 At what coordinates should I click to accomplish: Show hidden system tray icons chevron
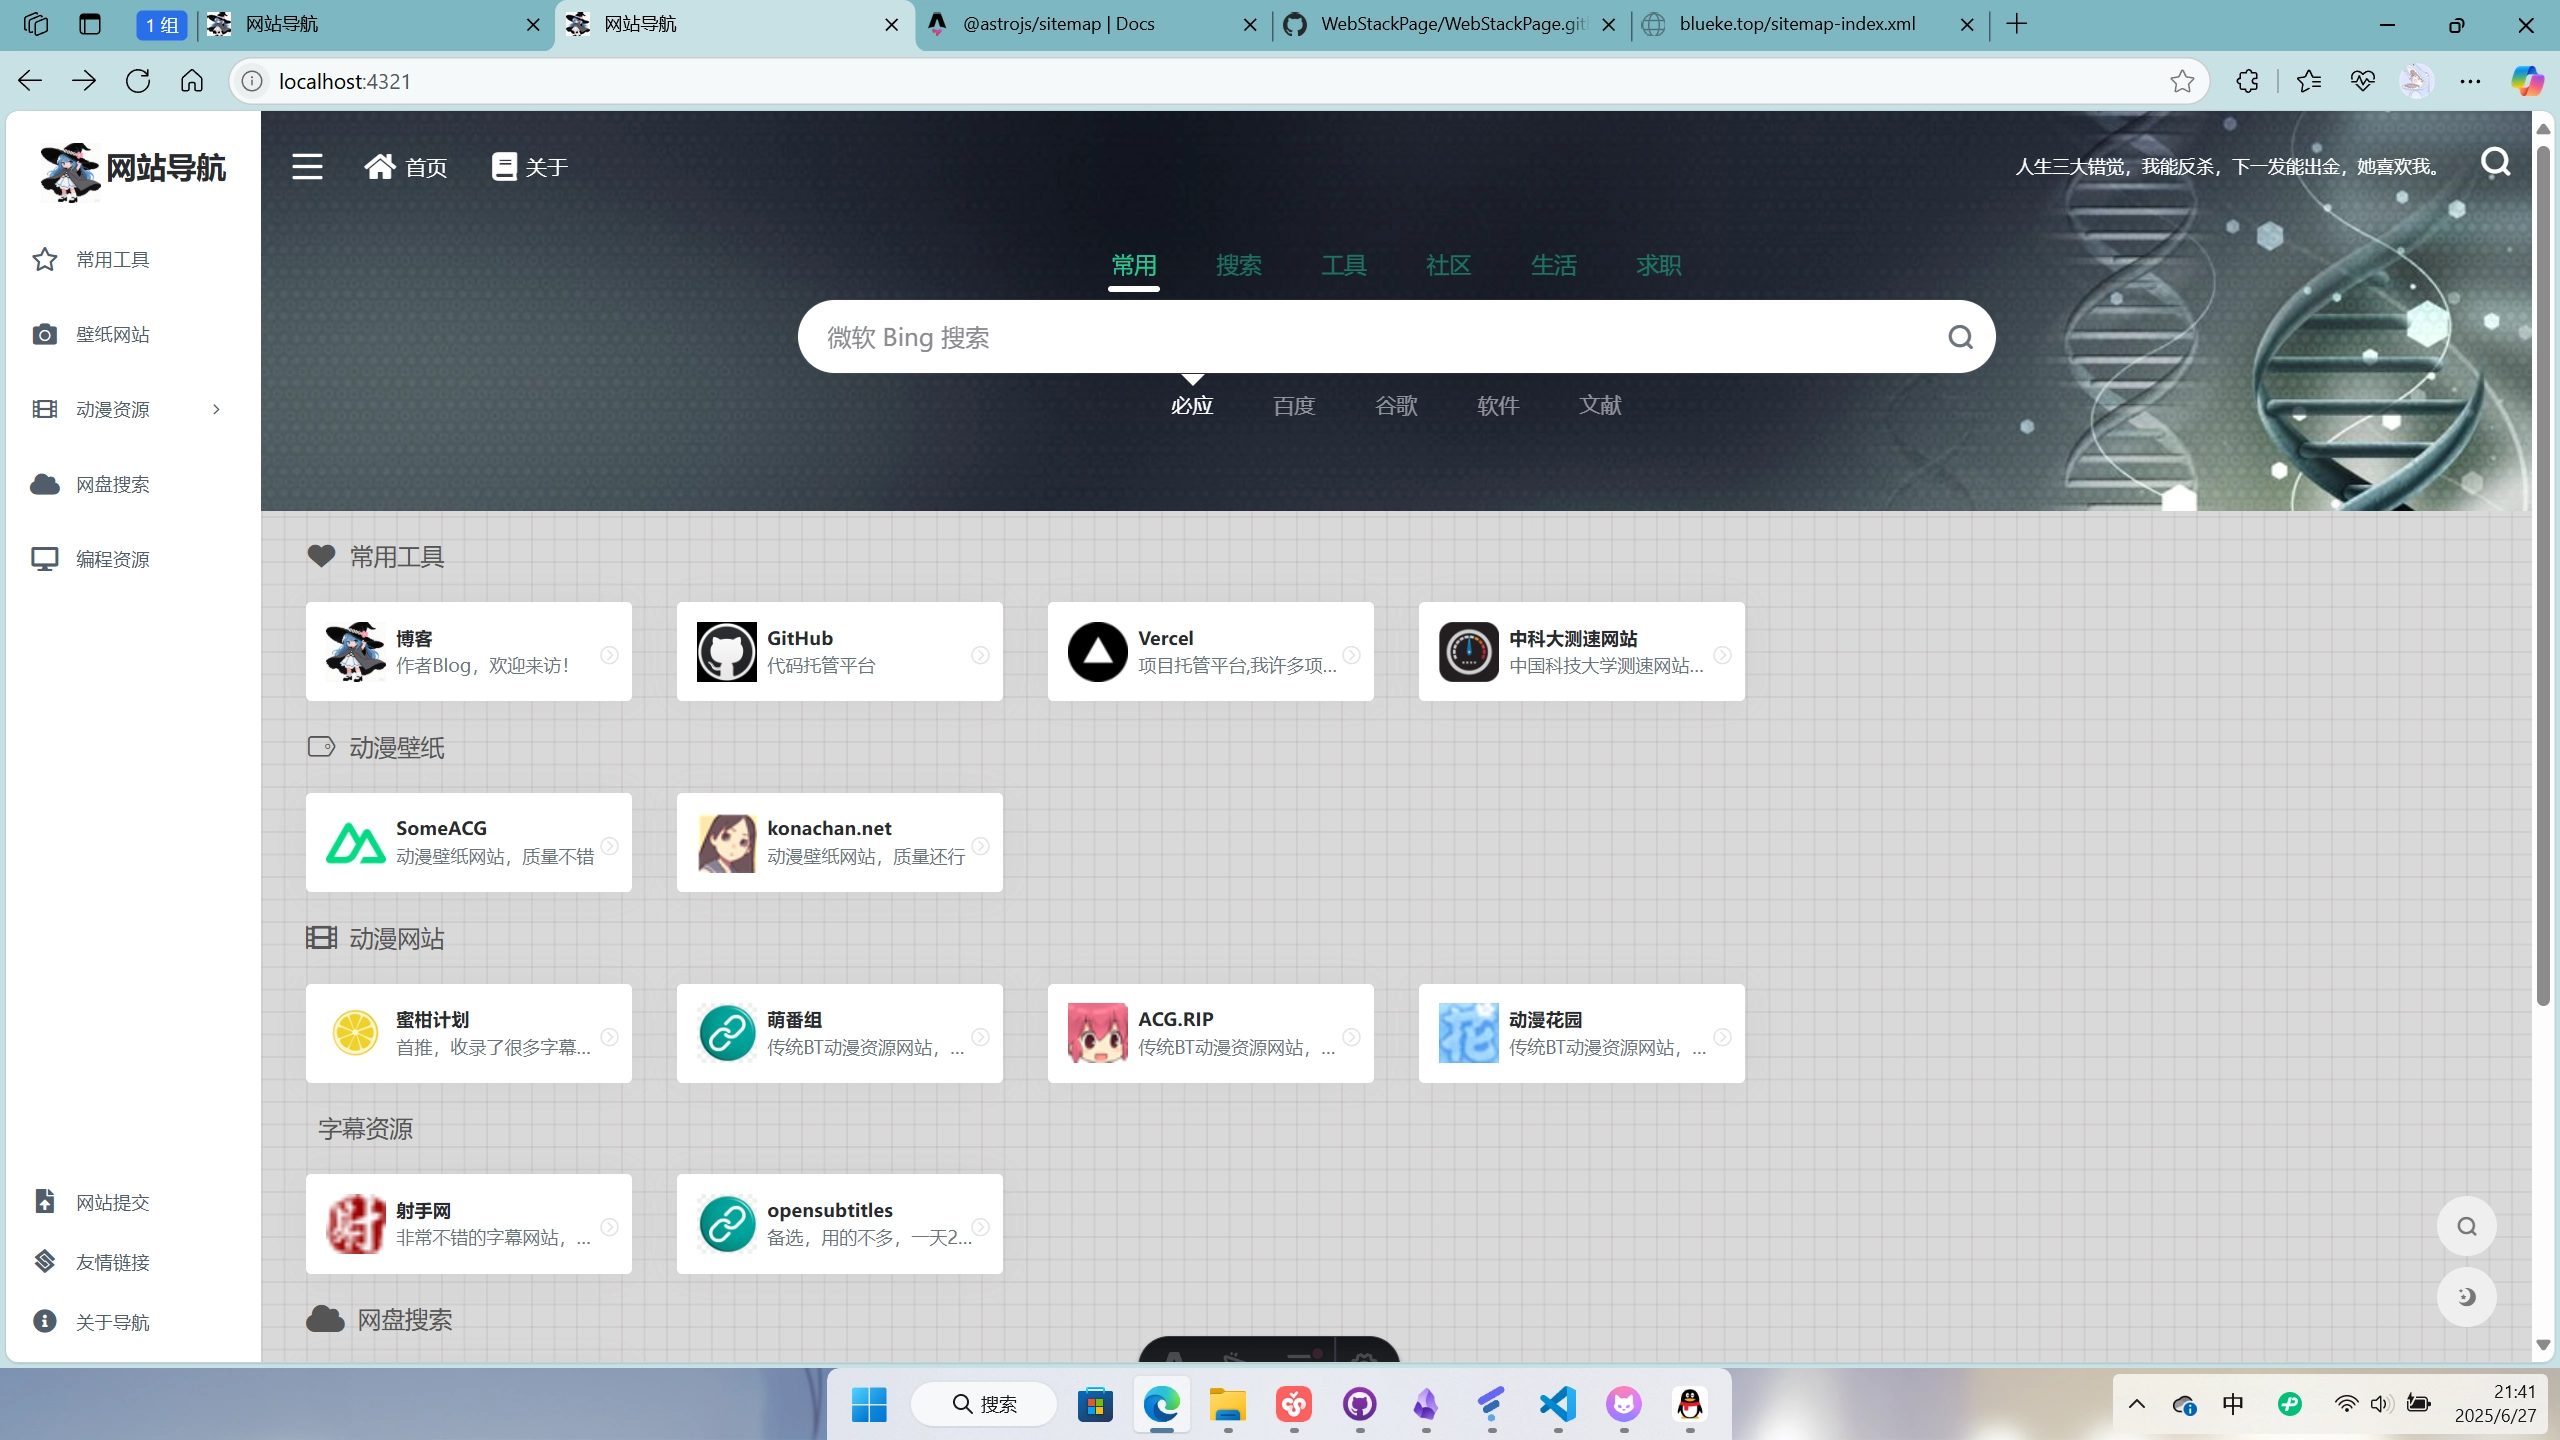(2137, 1404)
